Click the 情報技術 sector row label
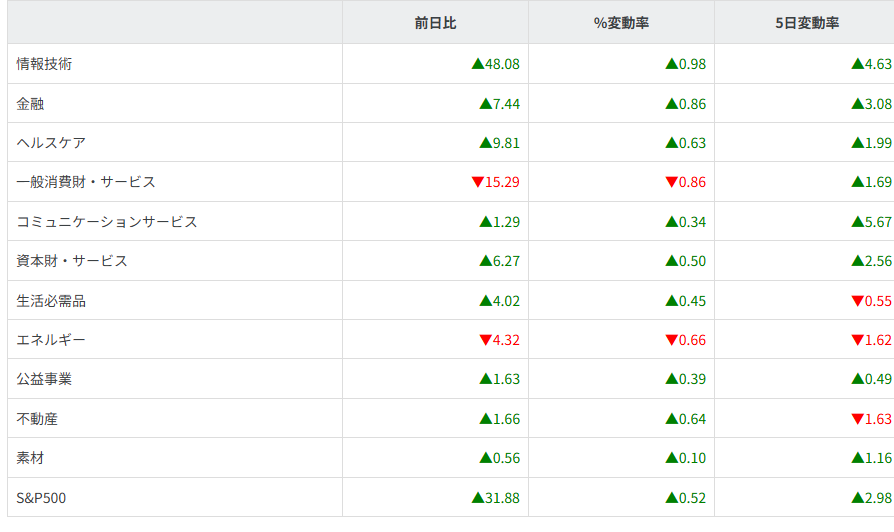This screenshot has height=532, width=894. [44, 64]
